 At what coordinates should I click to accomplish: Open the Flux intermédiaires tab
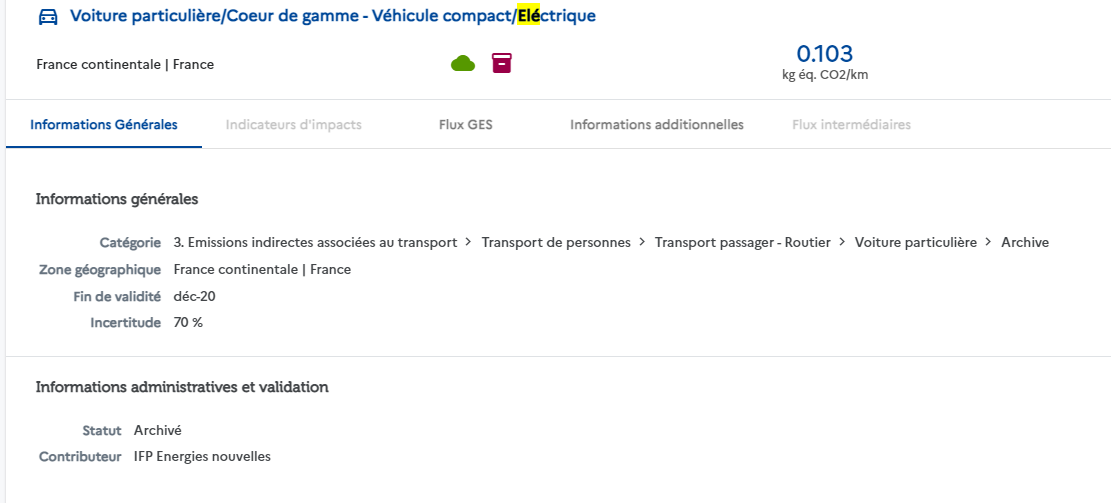click(x=851, y=125)
